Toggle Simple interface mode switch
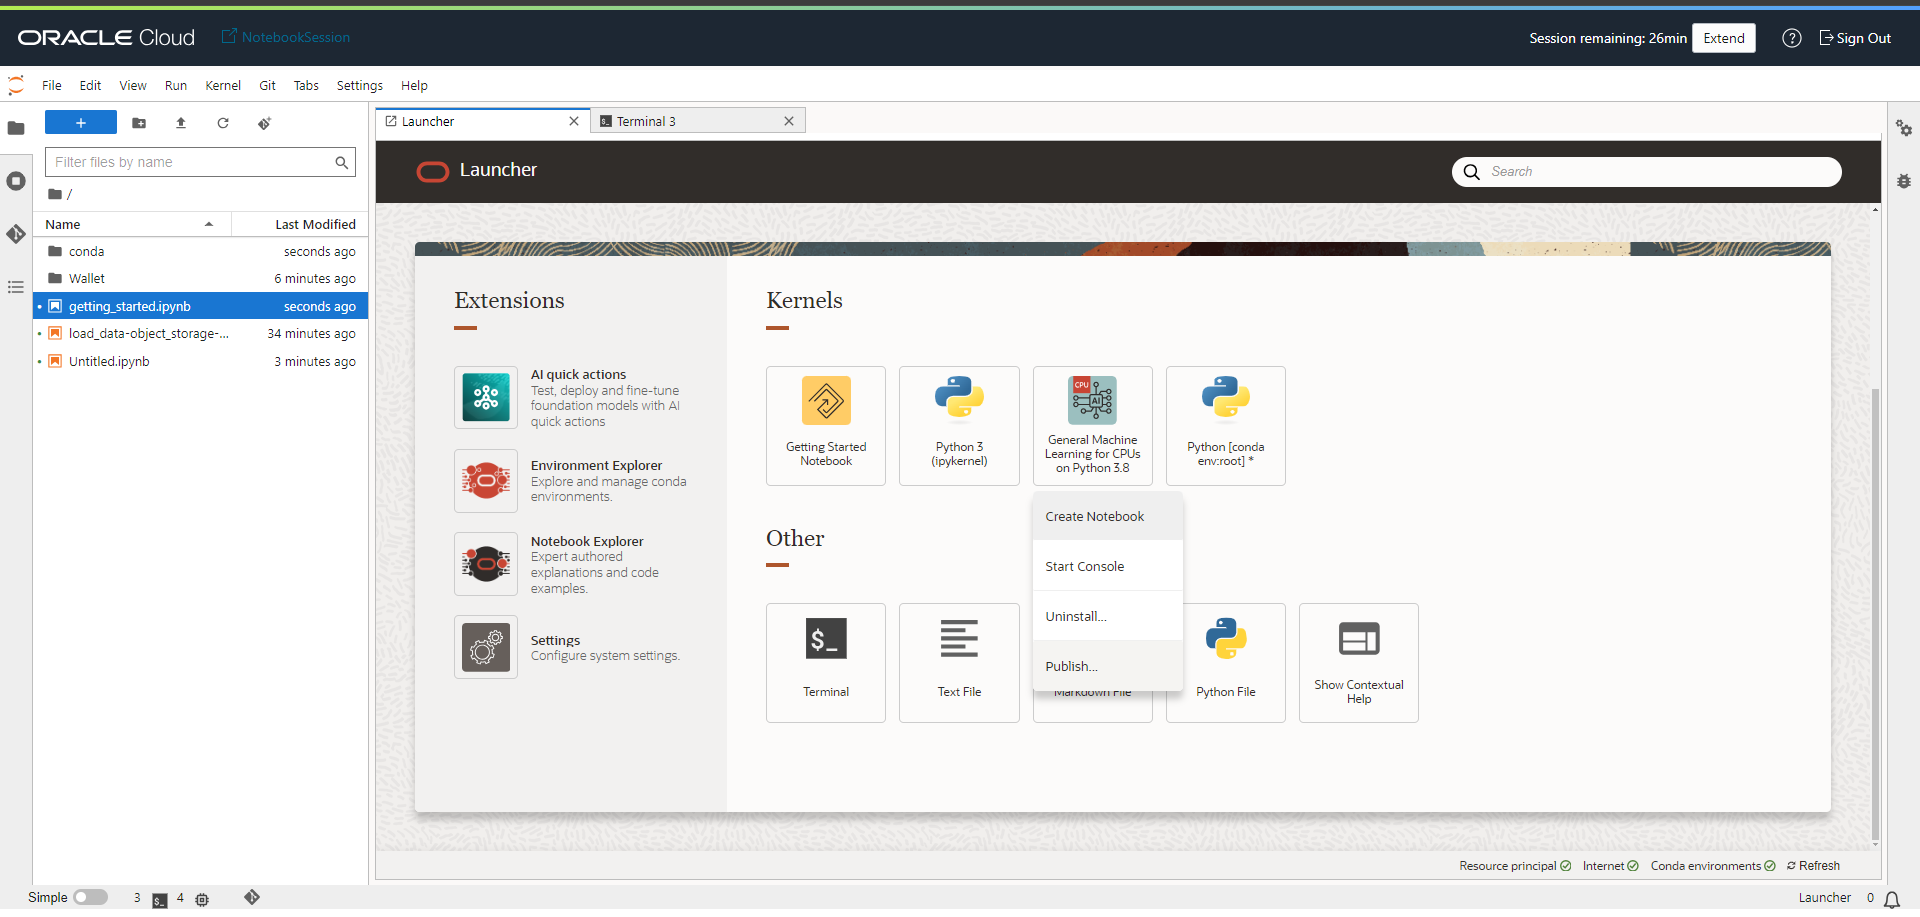 (x=90, y=897)
